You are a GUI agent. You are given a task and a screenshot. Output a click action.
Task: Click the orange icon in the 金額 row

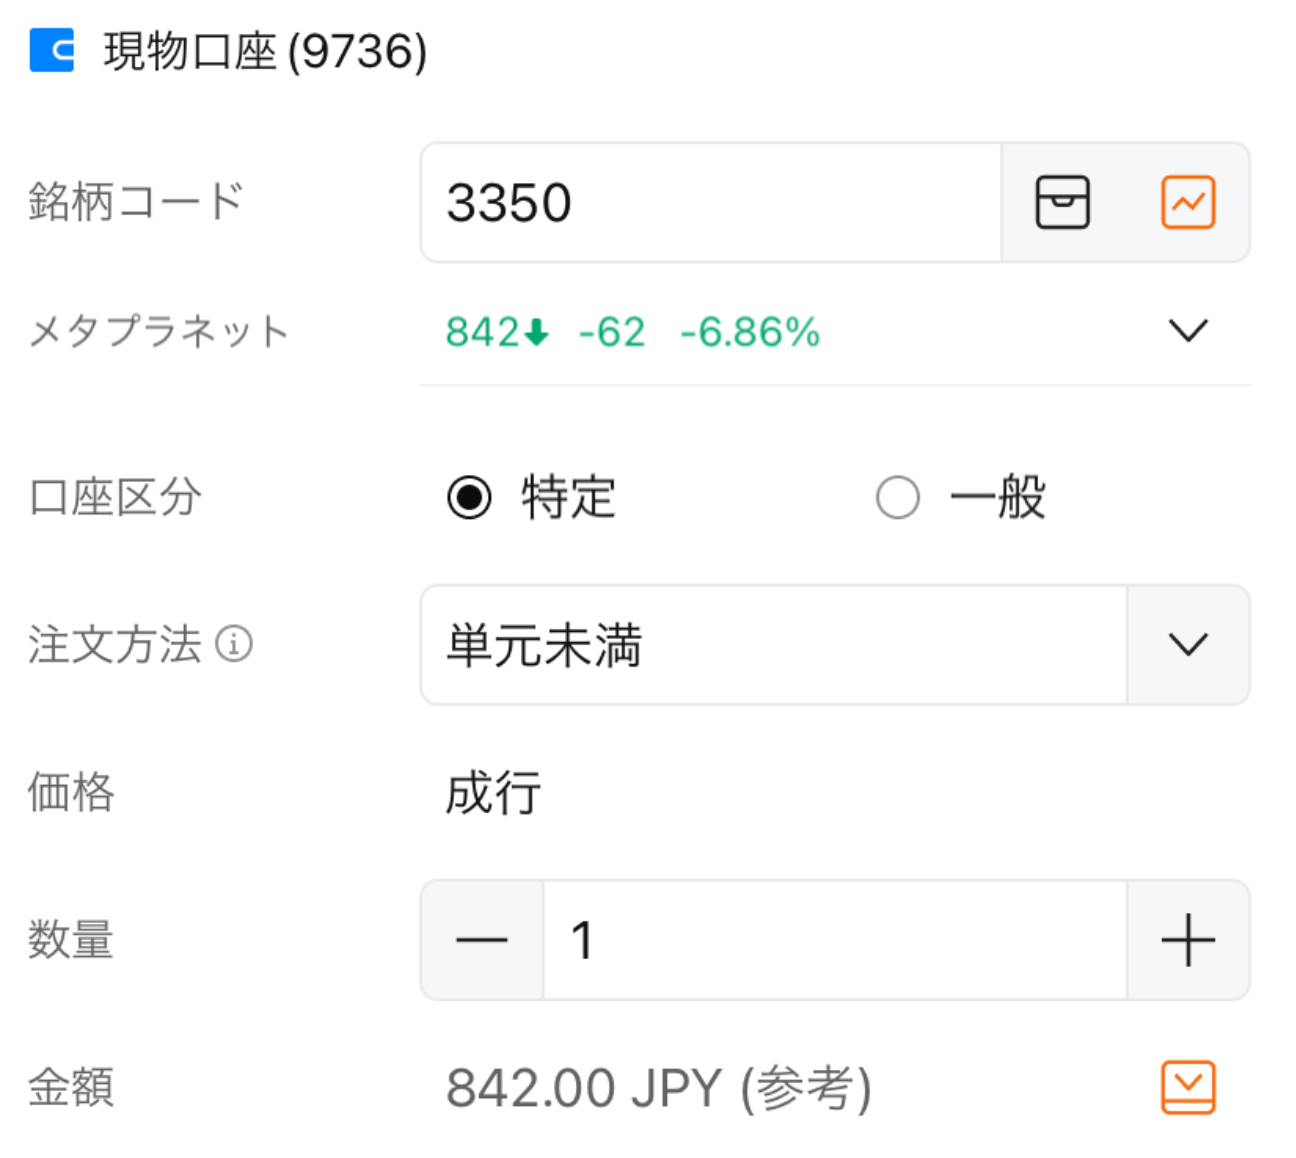point(1188,1087)
